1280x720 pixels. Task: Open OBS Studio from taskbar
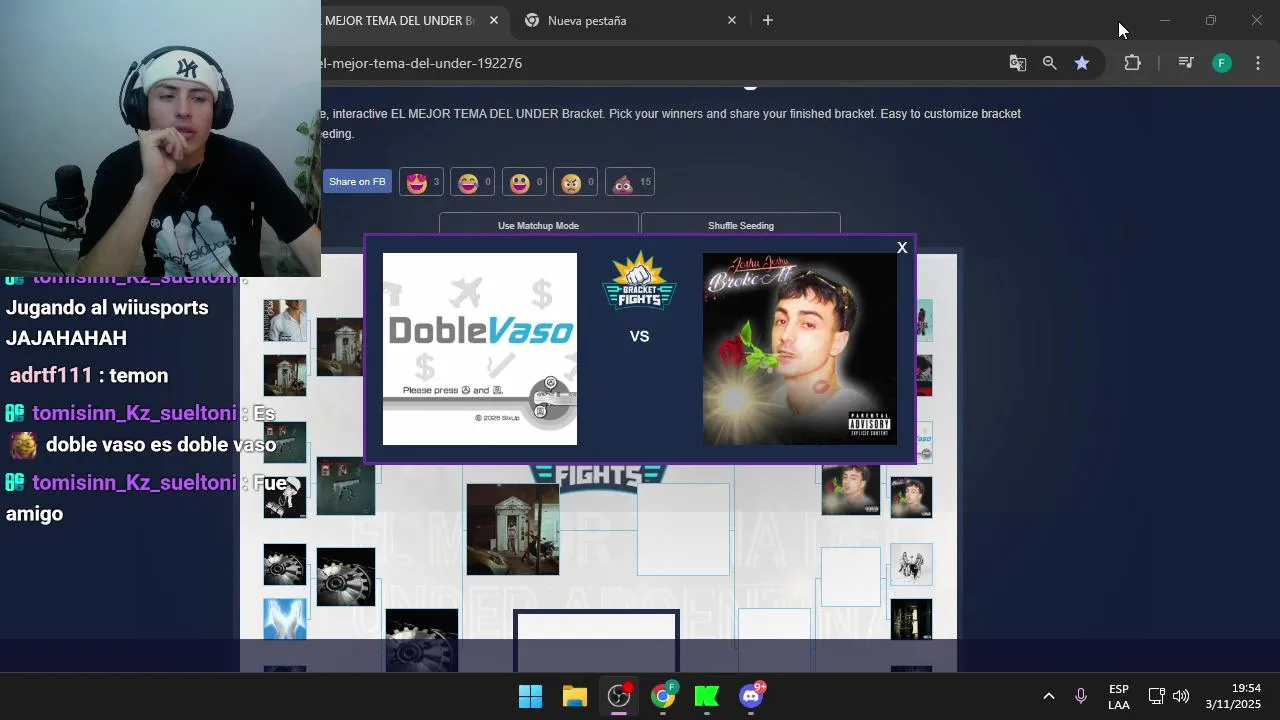tap(619, 696)
